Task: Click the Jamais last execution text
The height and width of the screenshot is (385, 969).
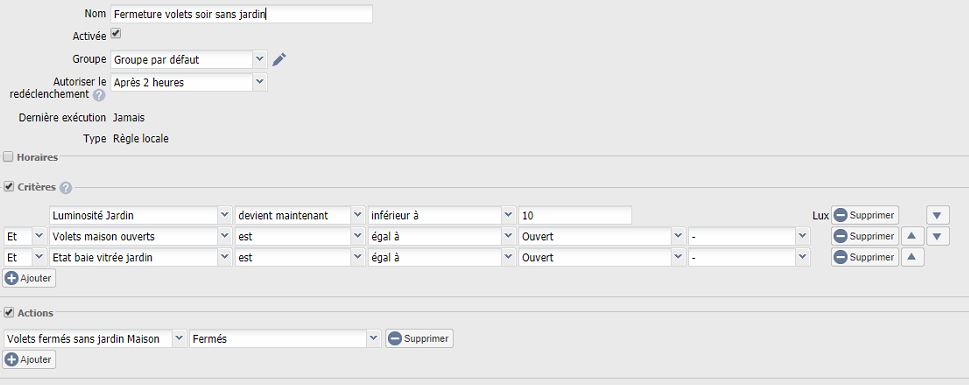Action: pos(129,117)
